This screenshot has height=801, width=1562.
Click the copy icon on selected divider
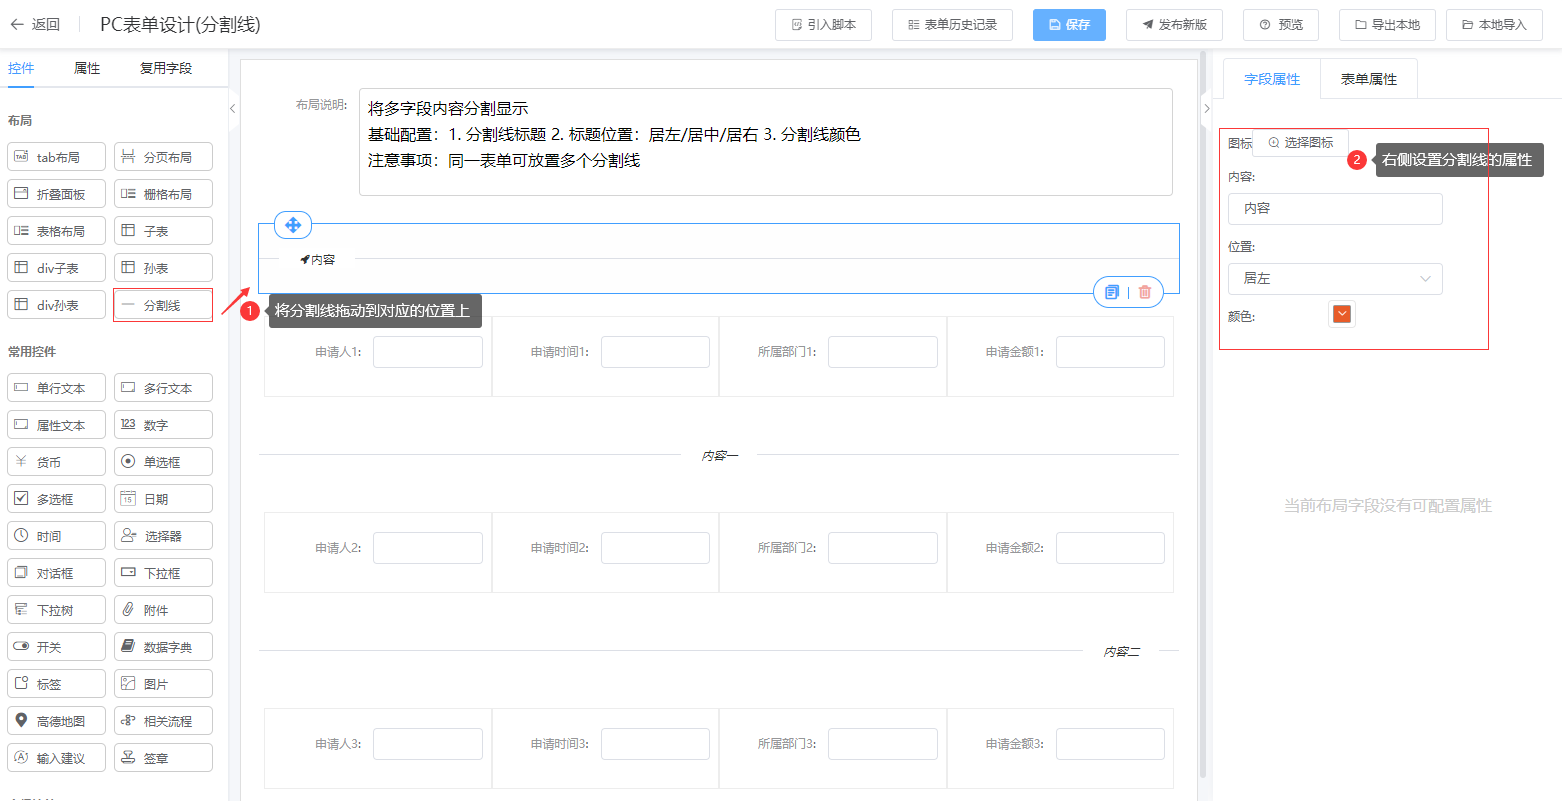click(x=1111, y=292)
